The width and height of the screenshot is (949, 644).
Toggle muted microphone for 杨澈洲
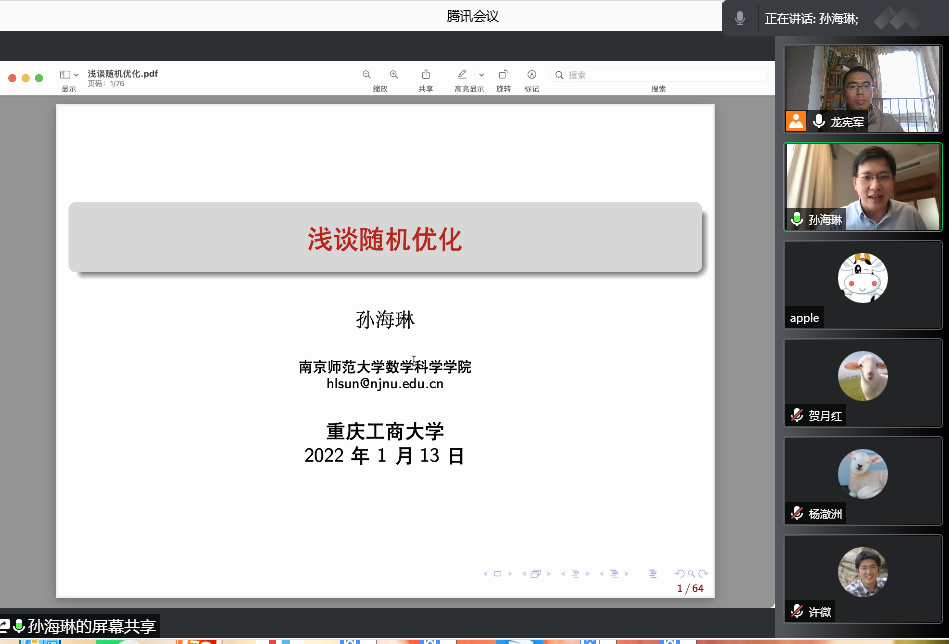[797, 513]
